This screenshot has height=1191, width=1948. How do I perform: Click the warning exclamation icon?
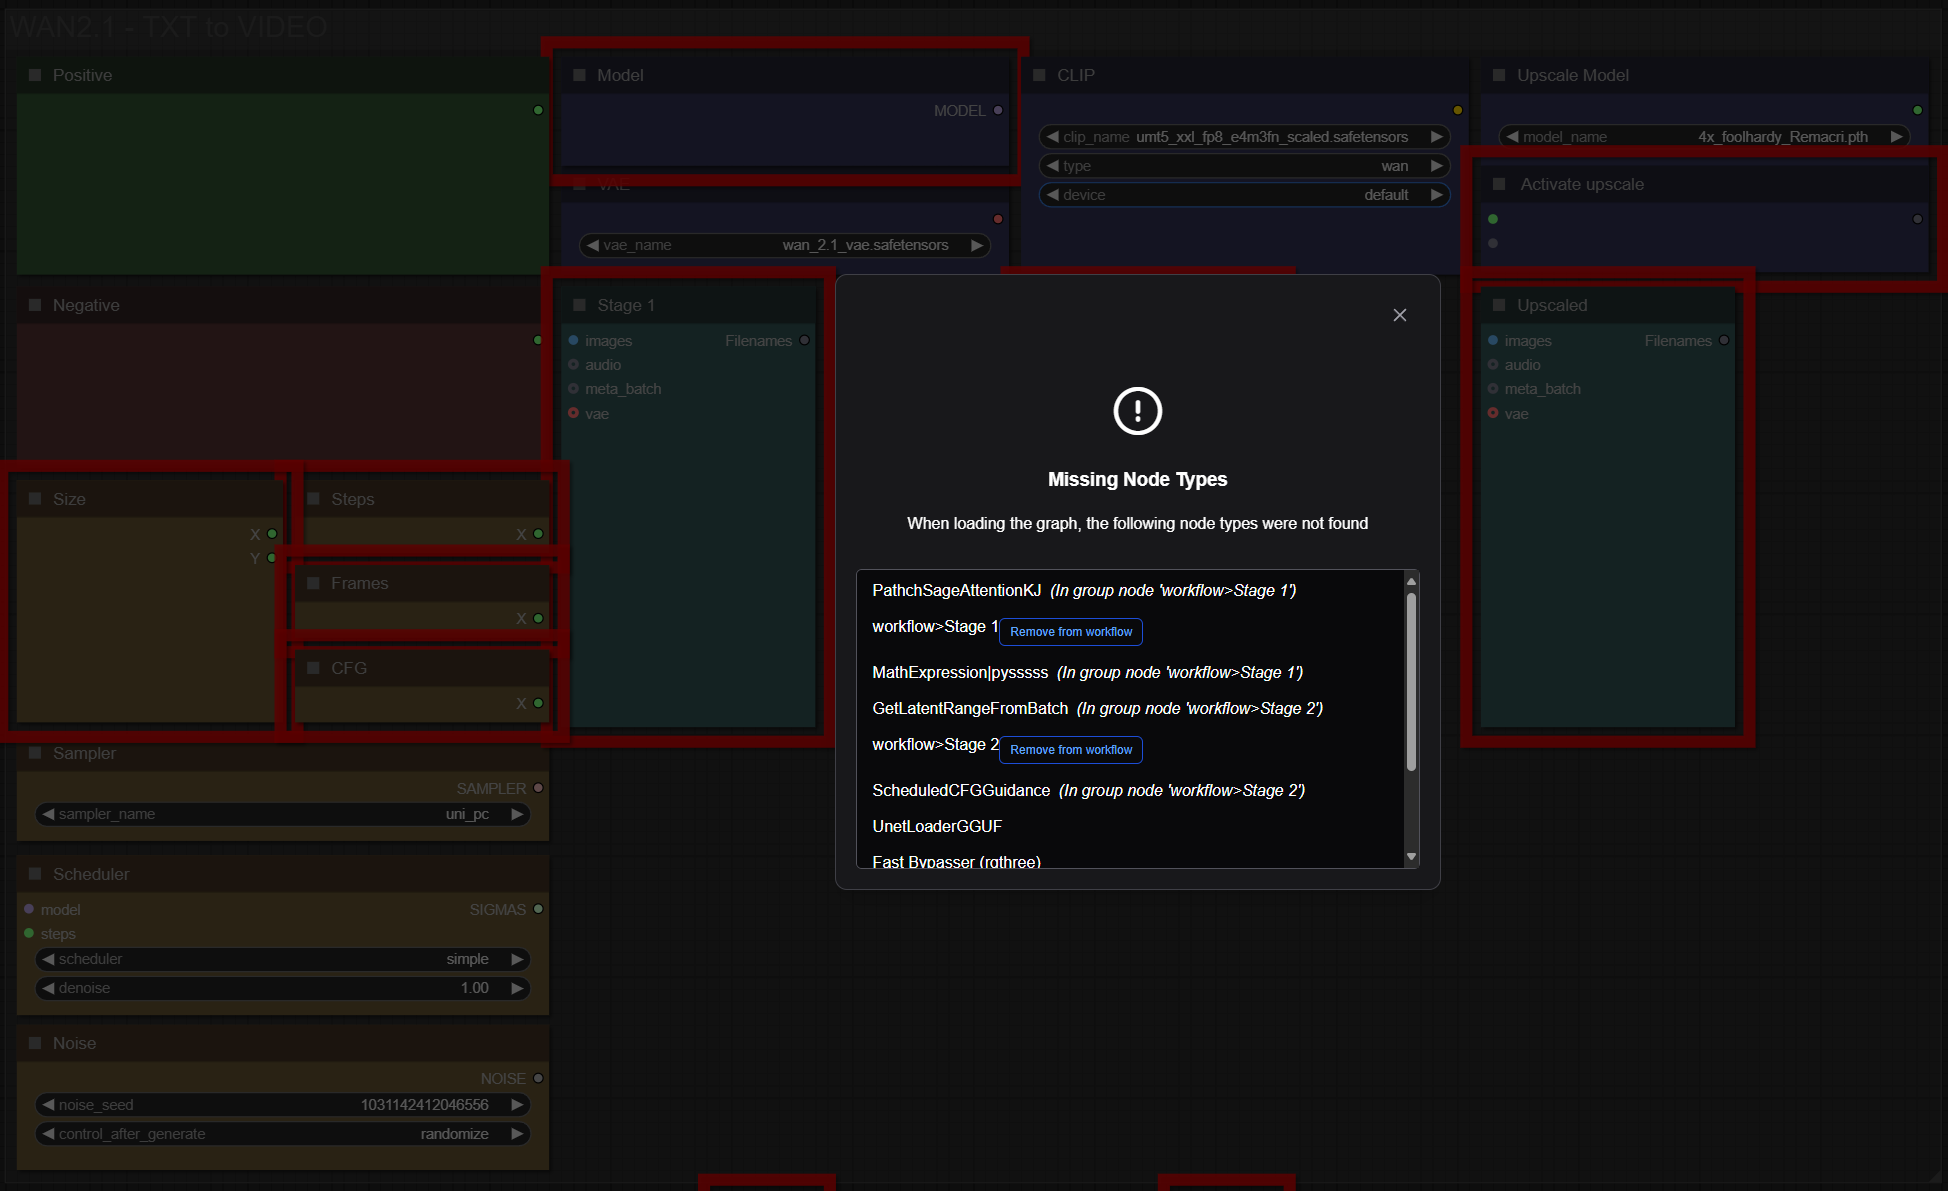pos(1137,411)
